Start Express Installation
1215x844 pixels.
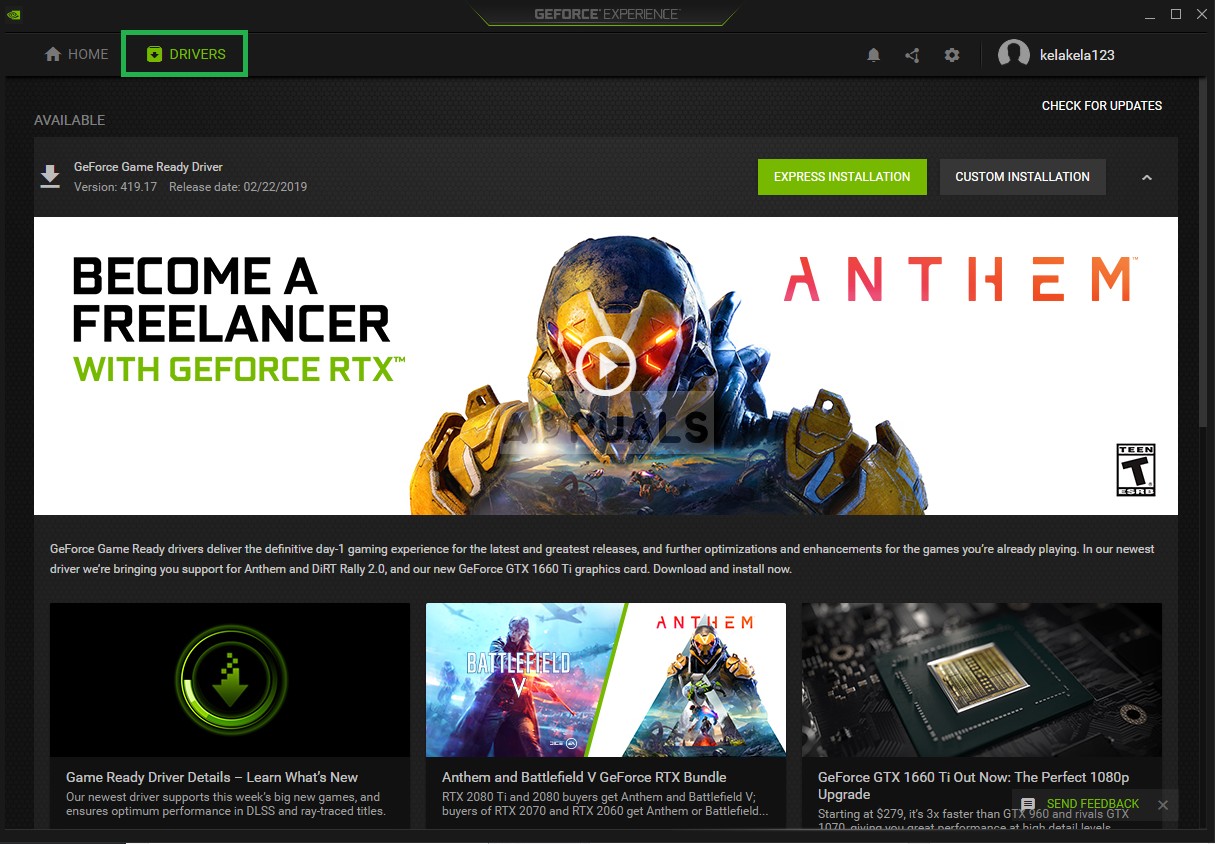(x=842, y=177)
